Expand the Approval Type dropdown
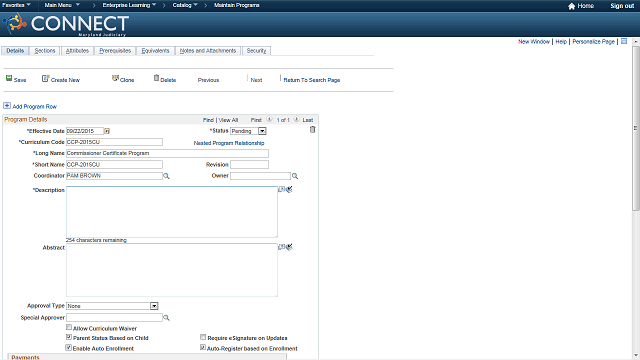Viewport: 640px width, 360px height. pos(154,306)
